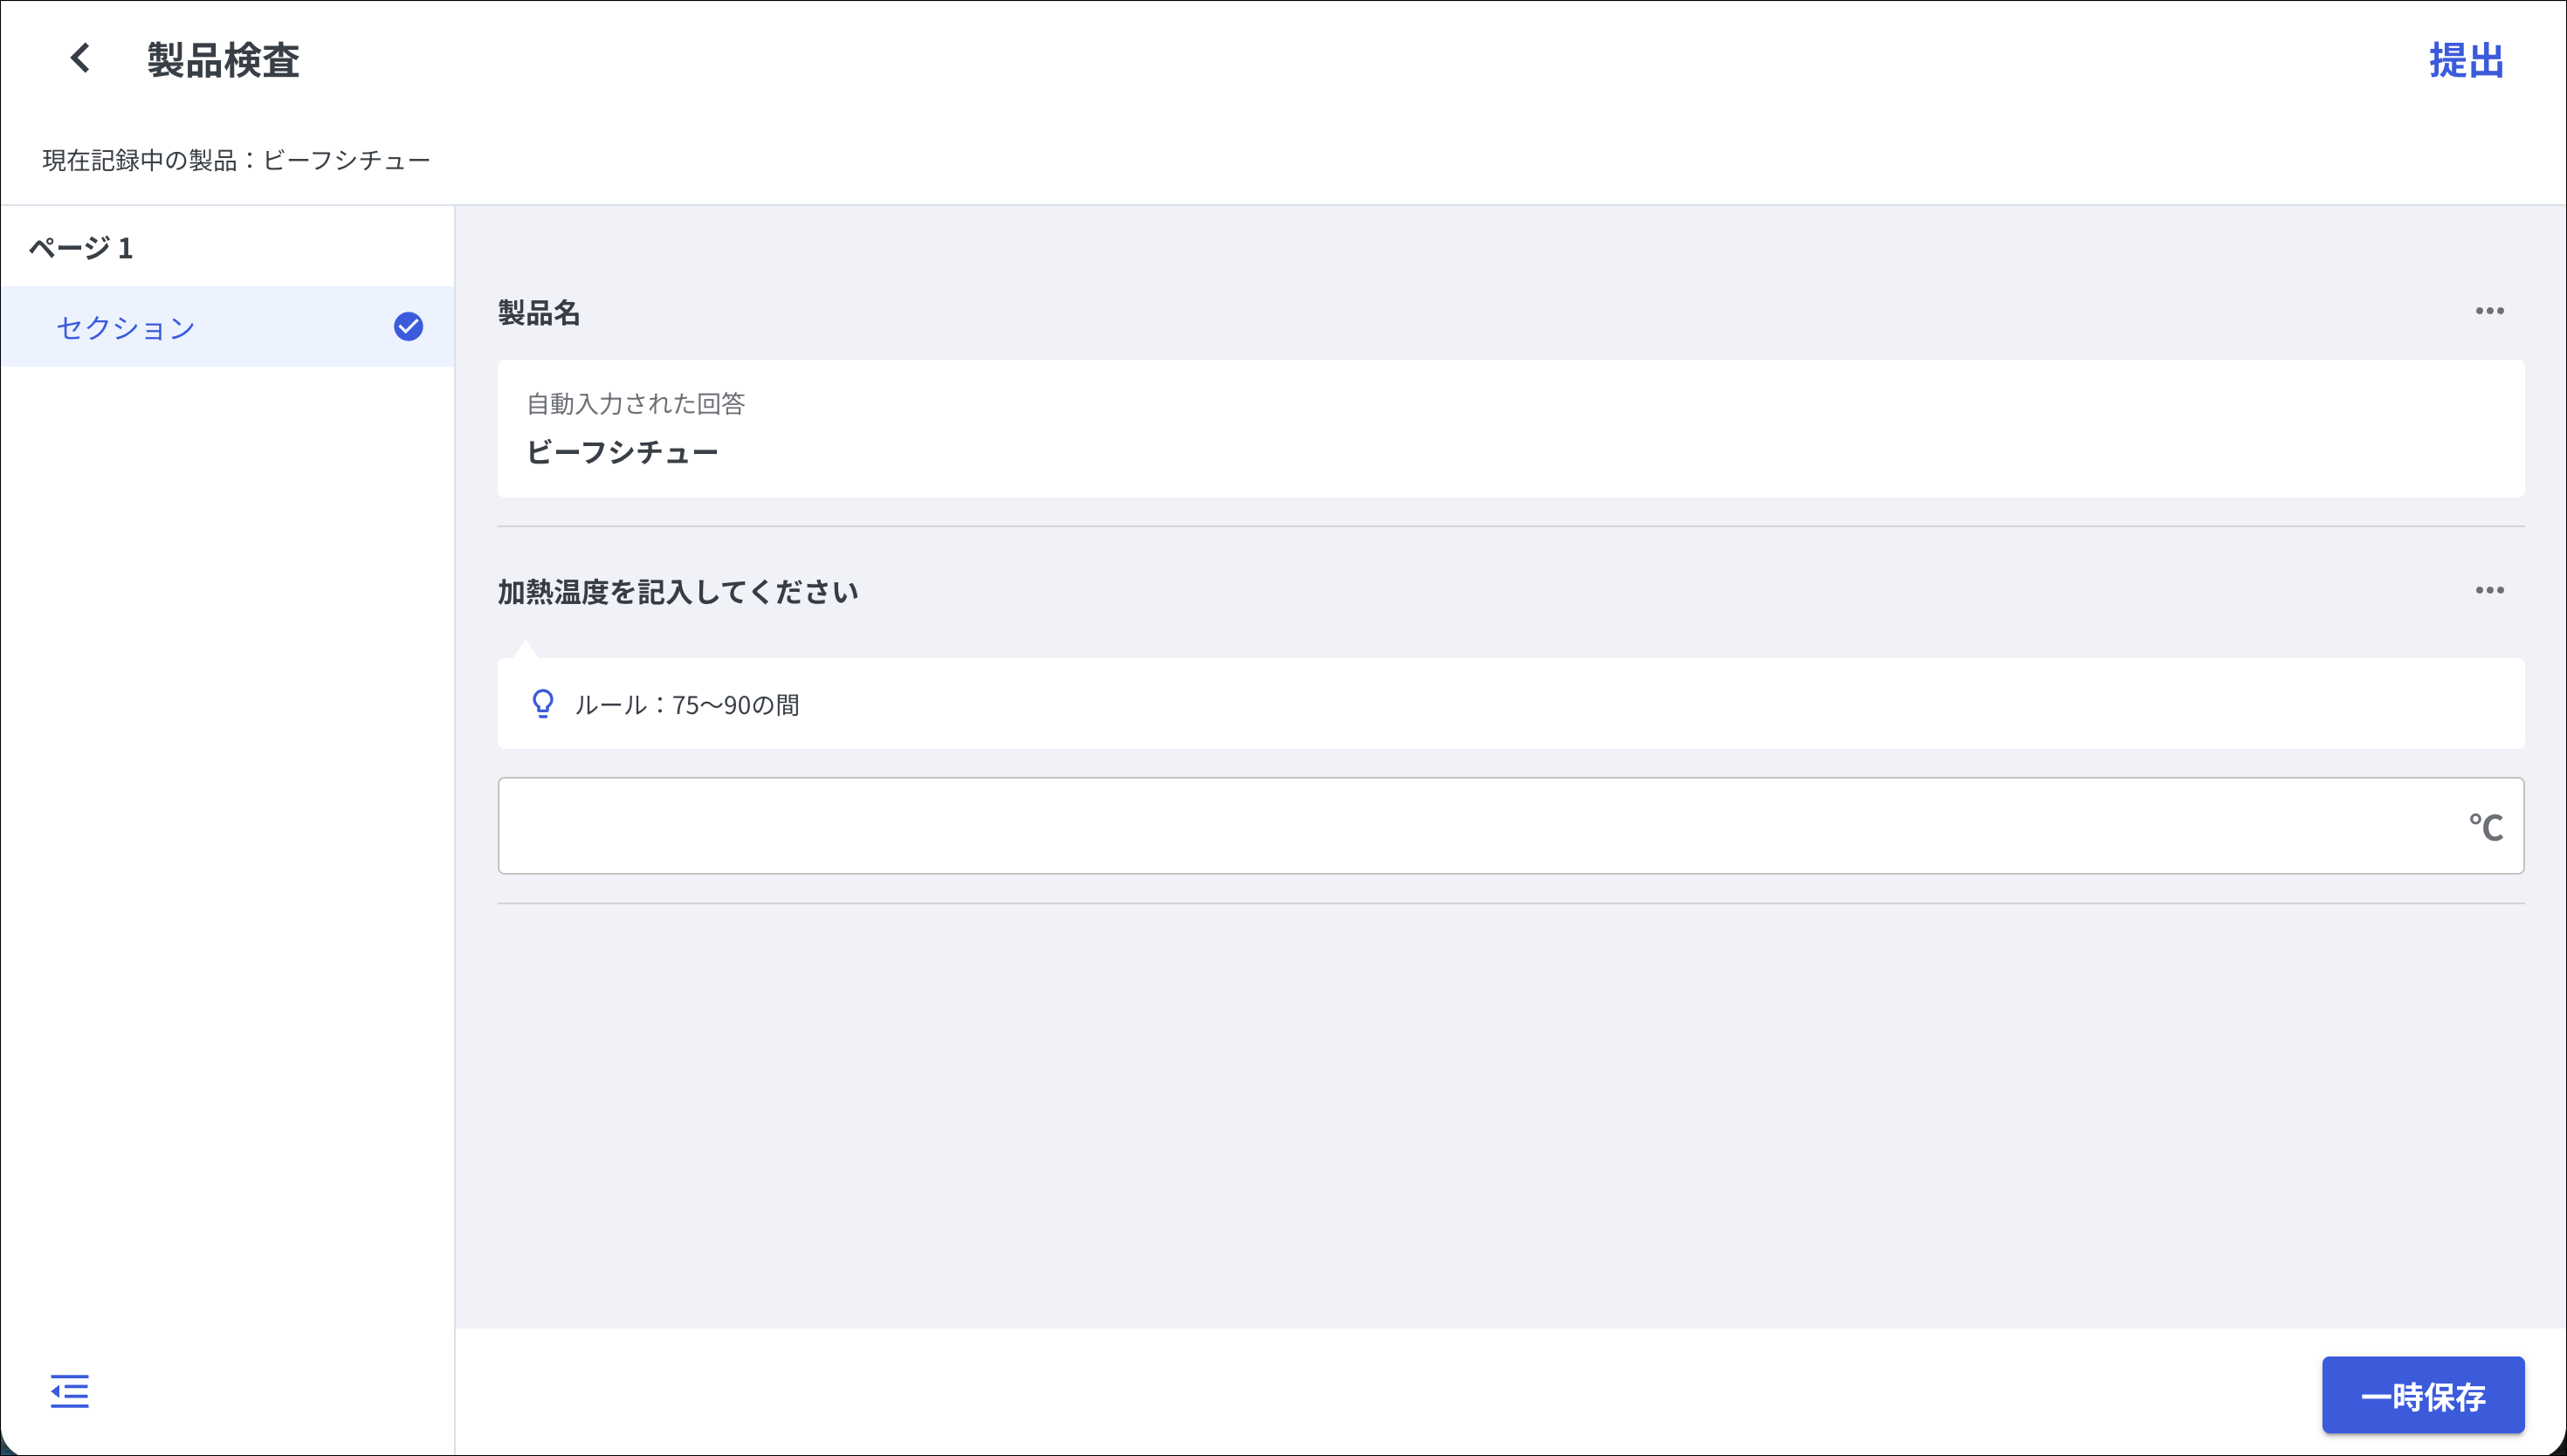Open more options for the 加熱温度 question

[x=2489, y=590]
